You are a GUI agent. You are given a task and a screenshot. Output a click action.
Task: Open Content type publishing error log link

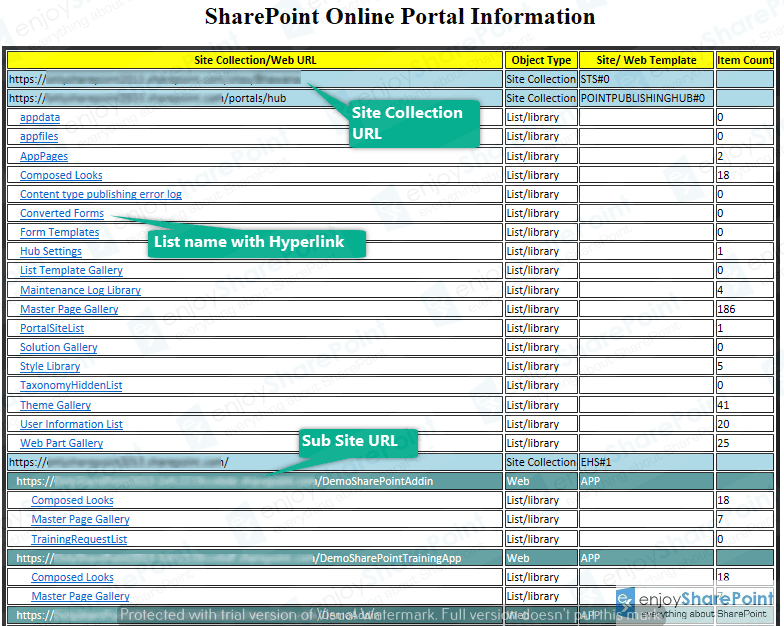pos(100,194)
